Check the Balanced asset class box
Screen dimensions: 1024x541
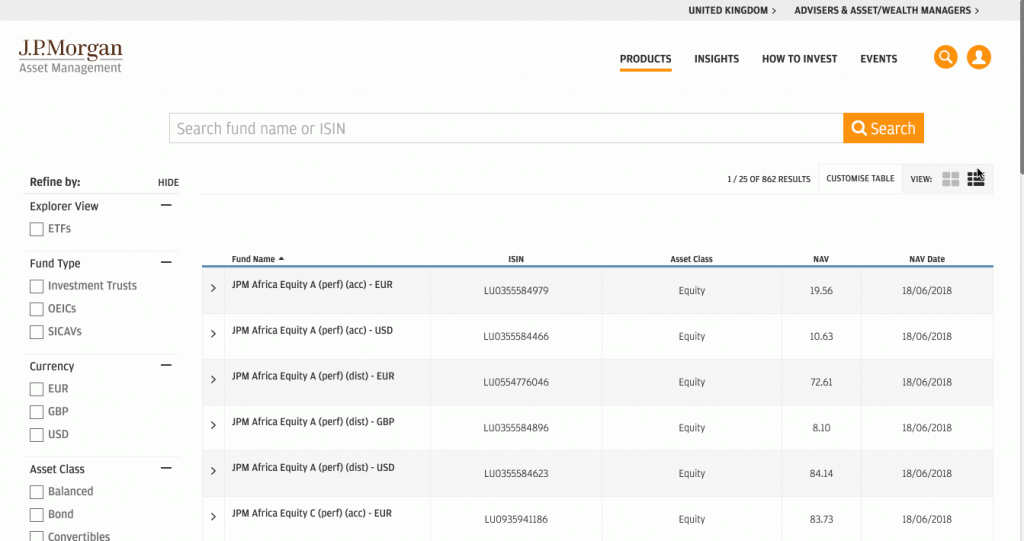coord(37,492)
